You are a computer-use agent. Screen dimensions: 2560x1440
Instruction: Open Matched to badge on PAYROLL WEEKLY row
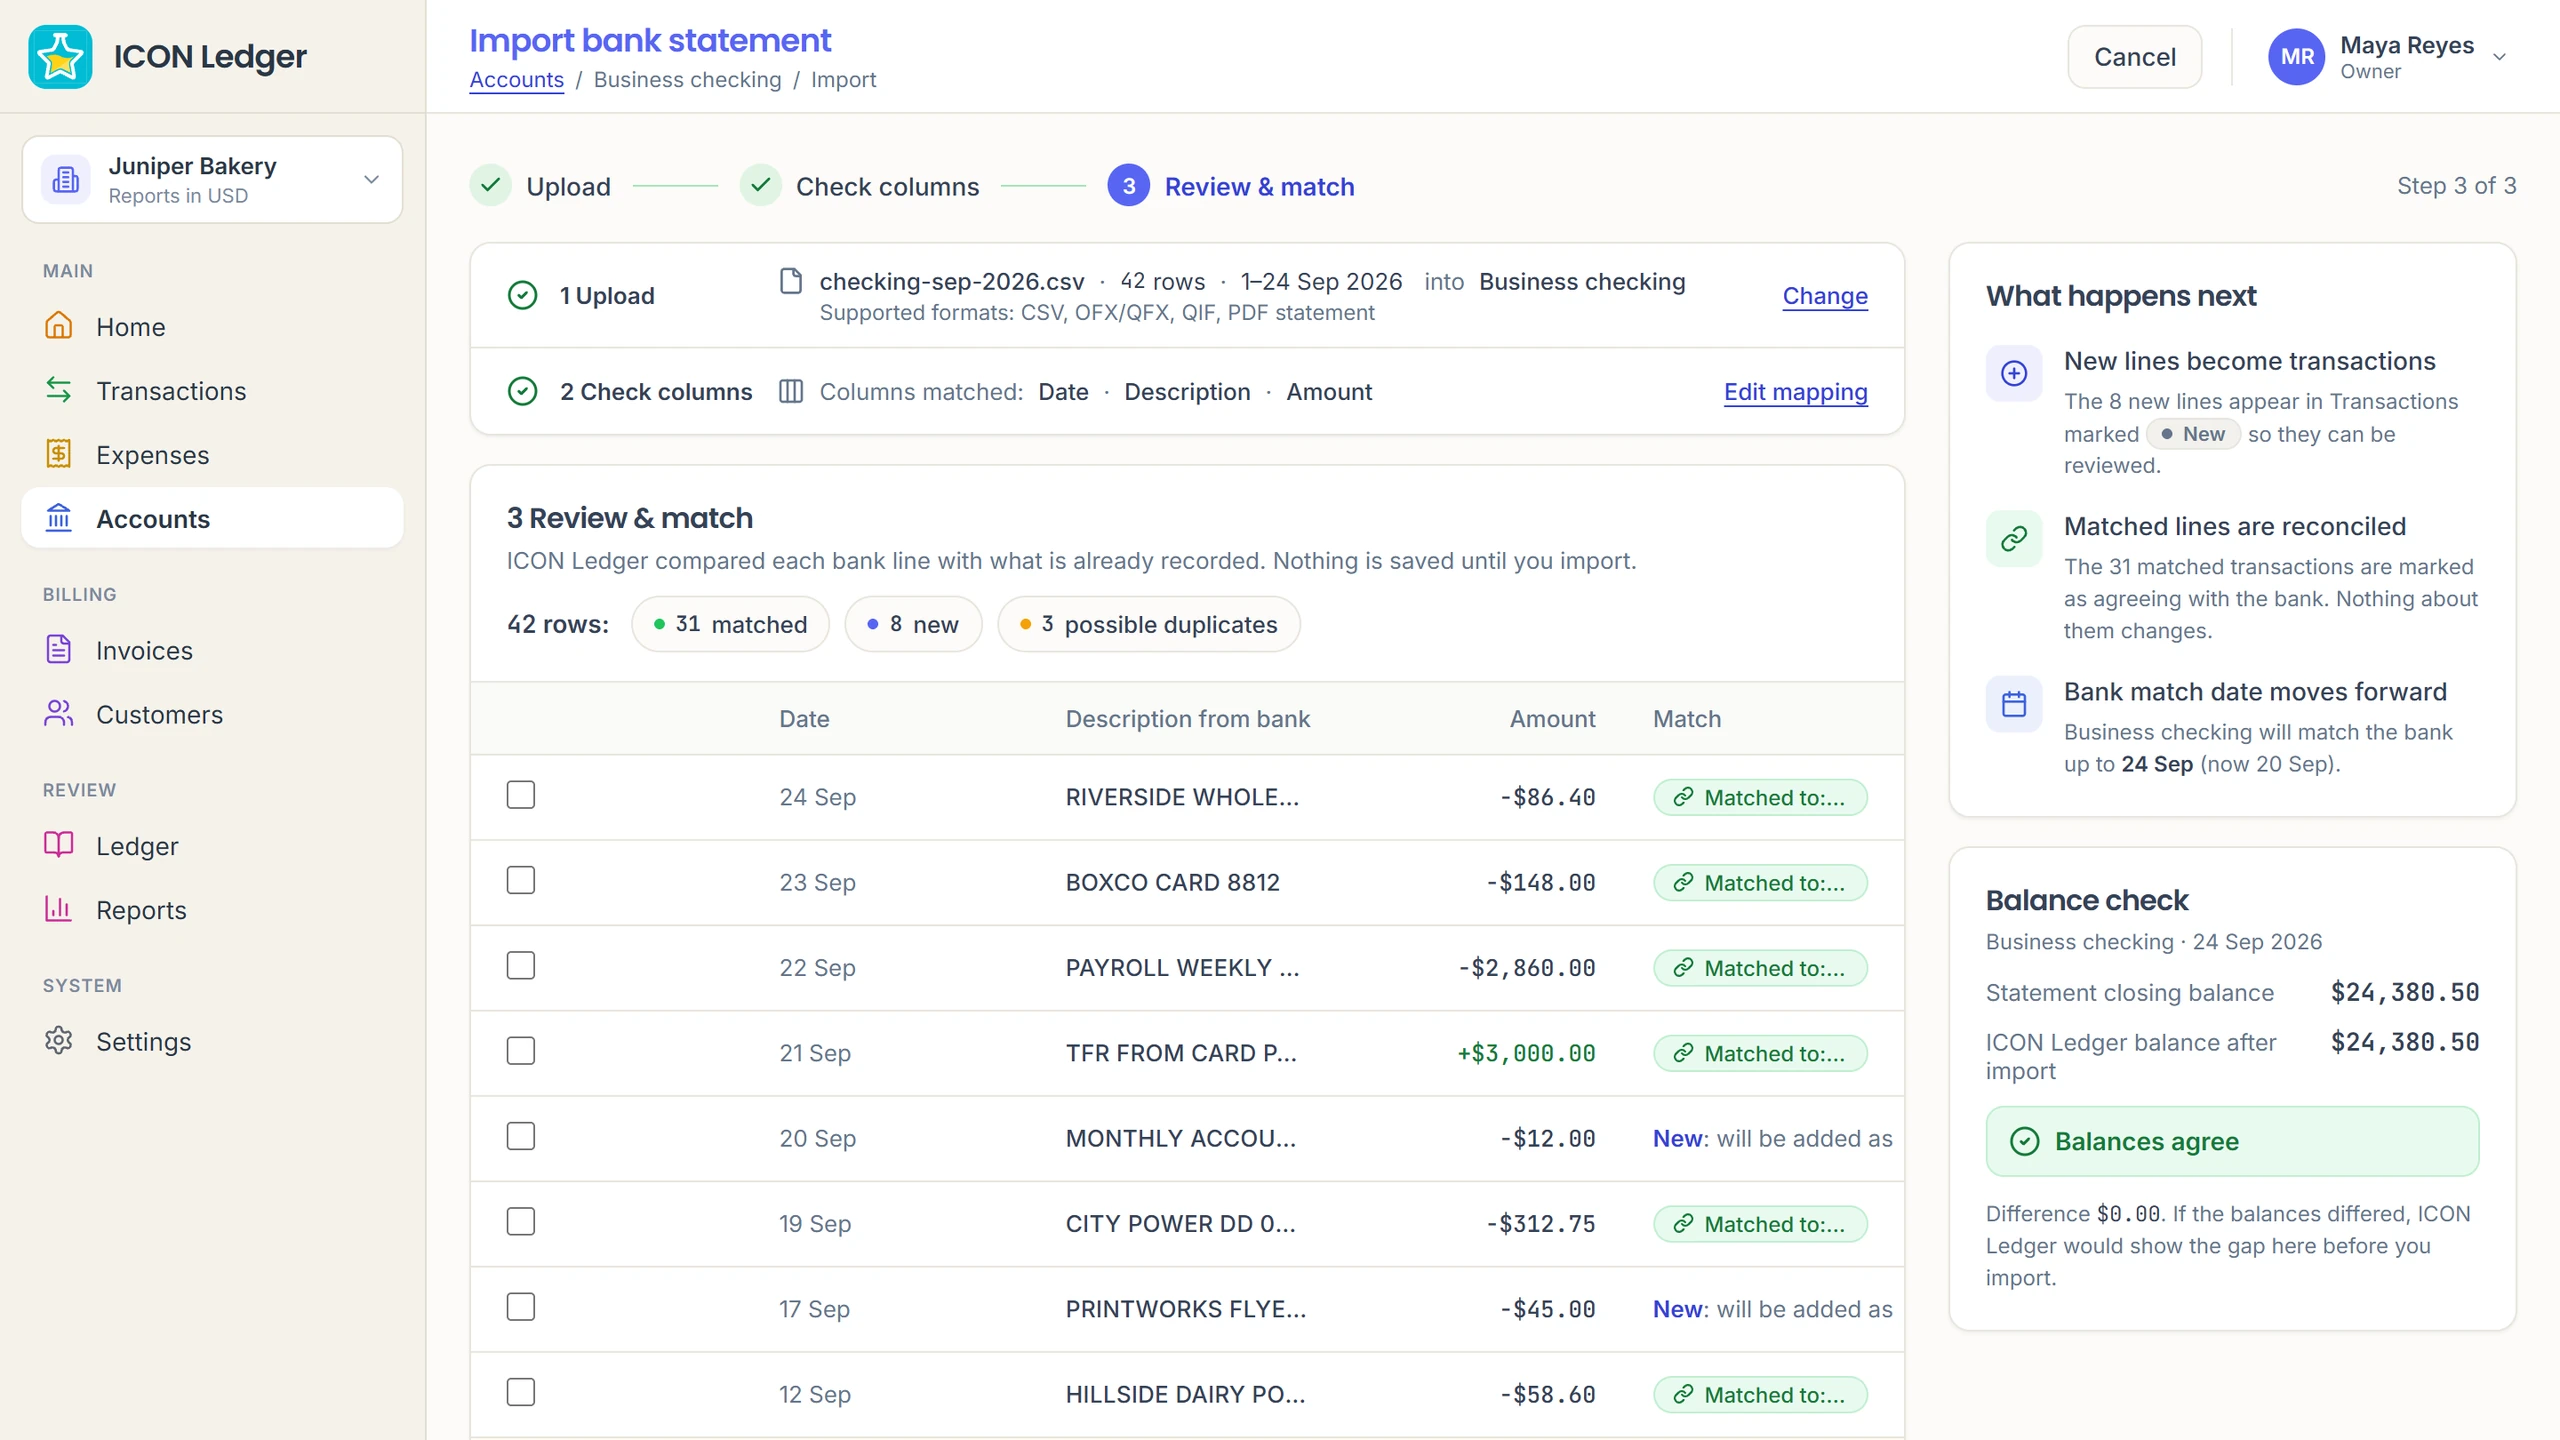(1760, 968)
